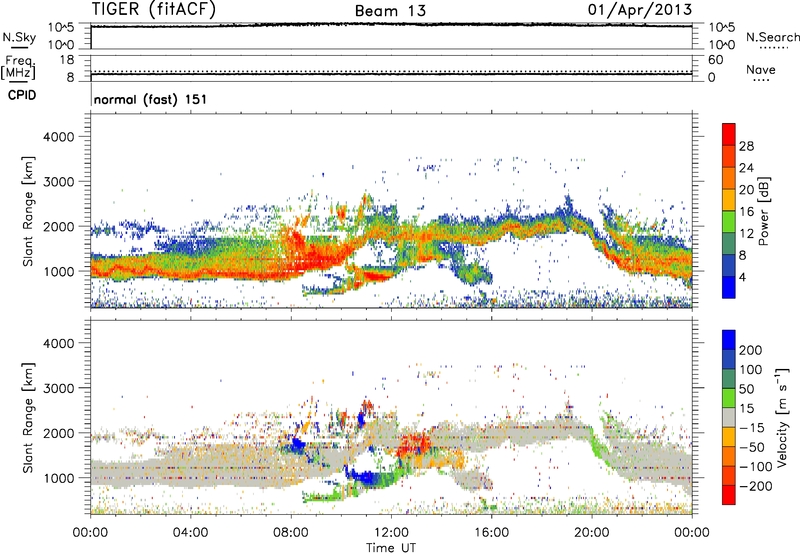Click the 'Freq. [MHz]' axis label
Viewport: 800px width, 554px height.
click(x=18, y=68)
